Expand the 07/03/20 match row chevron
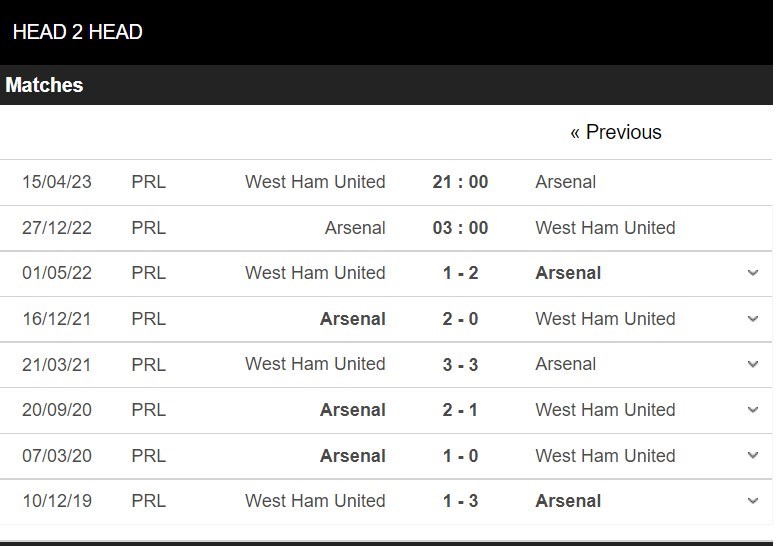 (x=753, y=456)
